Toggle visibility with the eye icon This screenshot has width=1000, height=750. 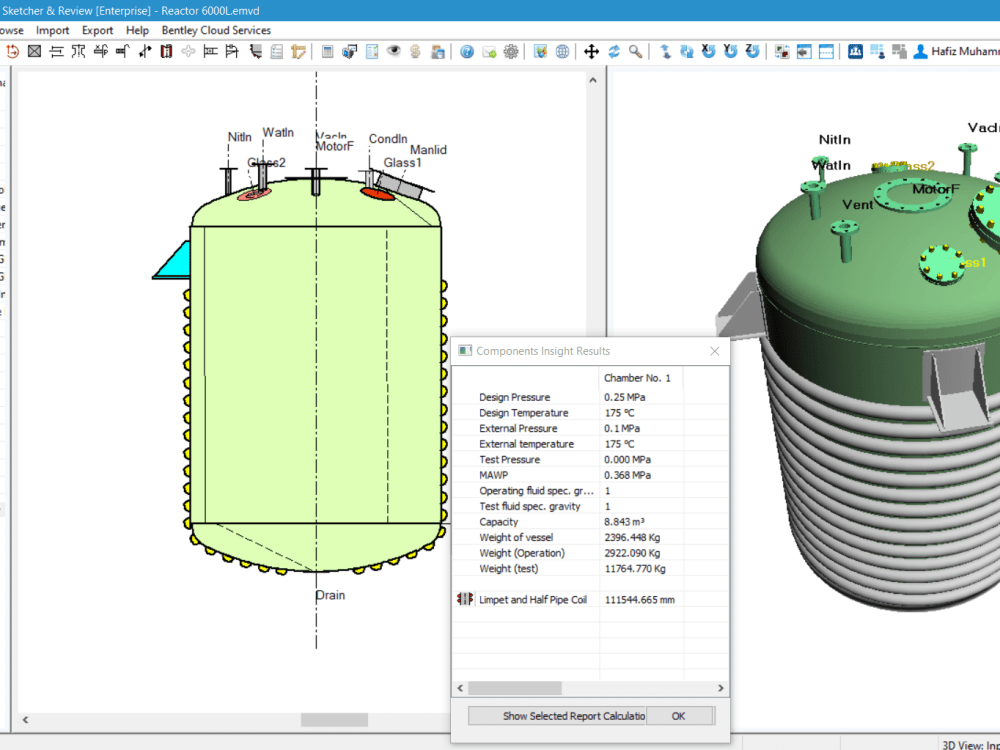(395, 50)
